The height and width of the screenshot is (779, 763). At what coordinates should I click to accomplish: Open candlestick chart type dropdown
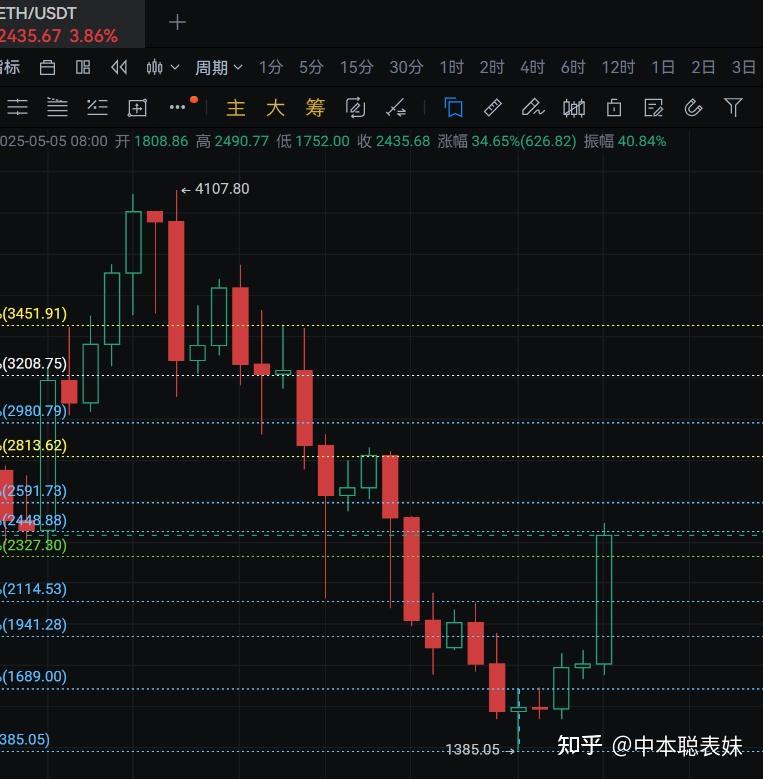[x=162, y=67]
